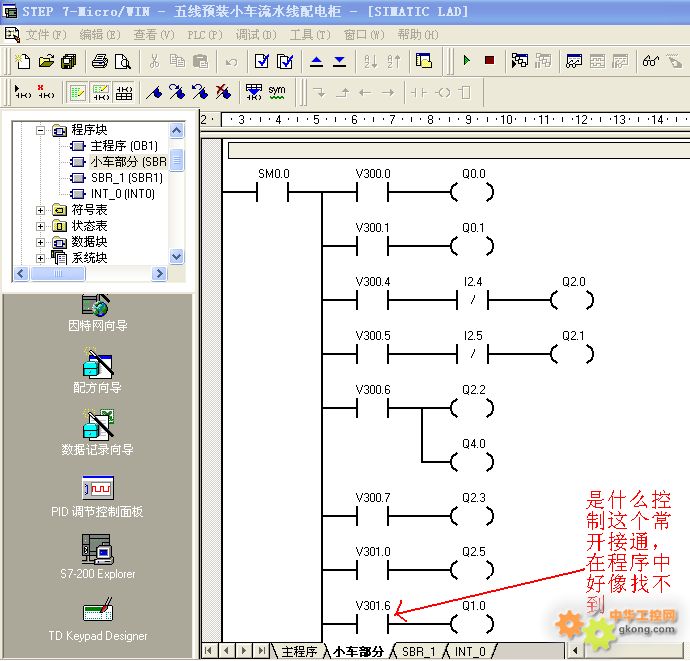Click the Insert Network icon
The width and height of the screenshot is (690, 661).
(x=22, y=92)
